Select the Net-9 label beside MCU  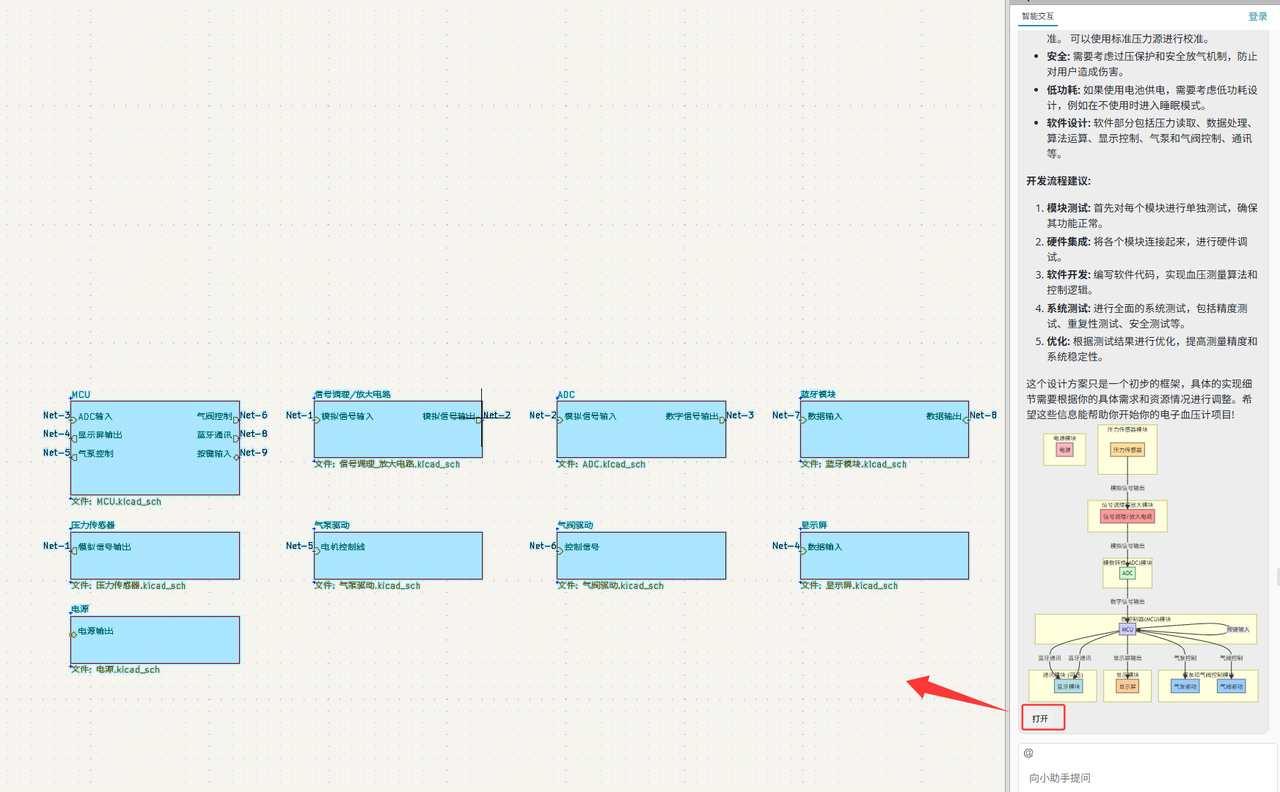coord(254,453)
